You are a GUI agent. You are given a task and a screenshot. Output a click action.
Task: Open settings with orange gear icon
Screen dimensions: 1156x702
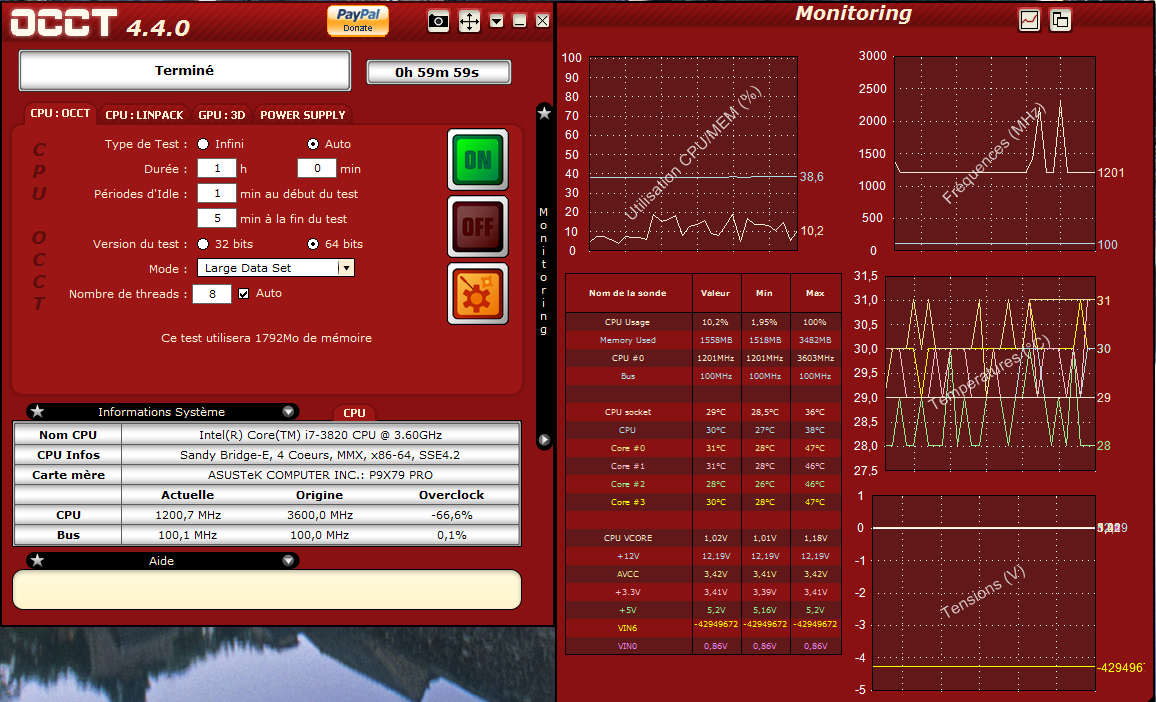(x=478, y=294)
